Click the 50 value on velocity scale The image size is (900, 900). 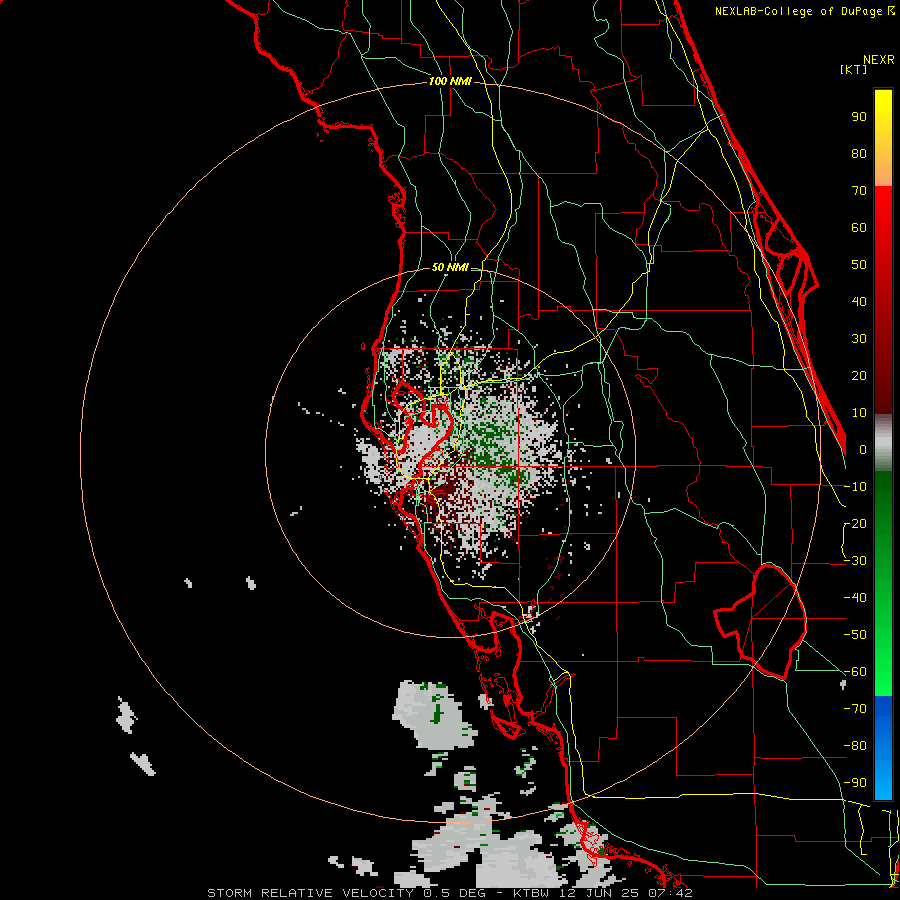(859, 265)
